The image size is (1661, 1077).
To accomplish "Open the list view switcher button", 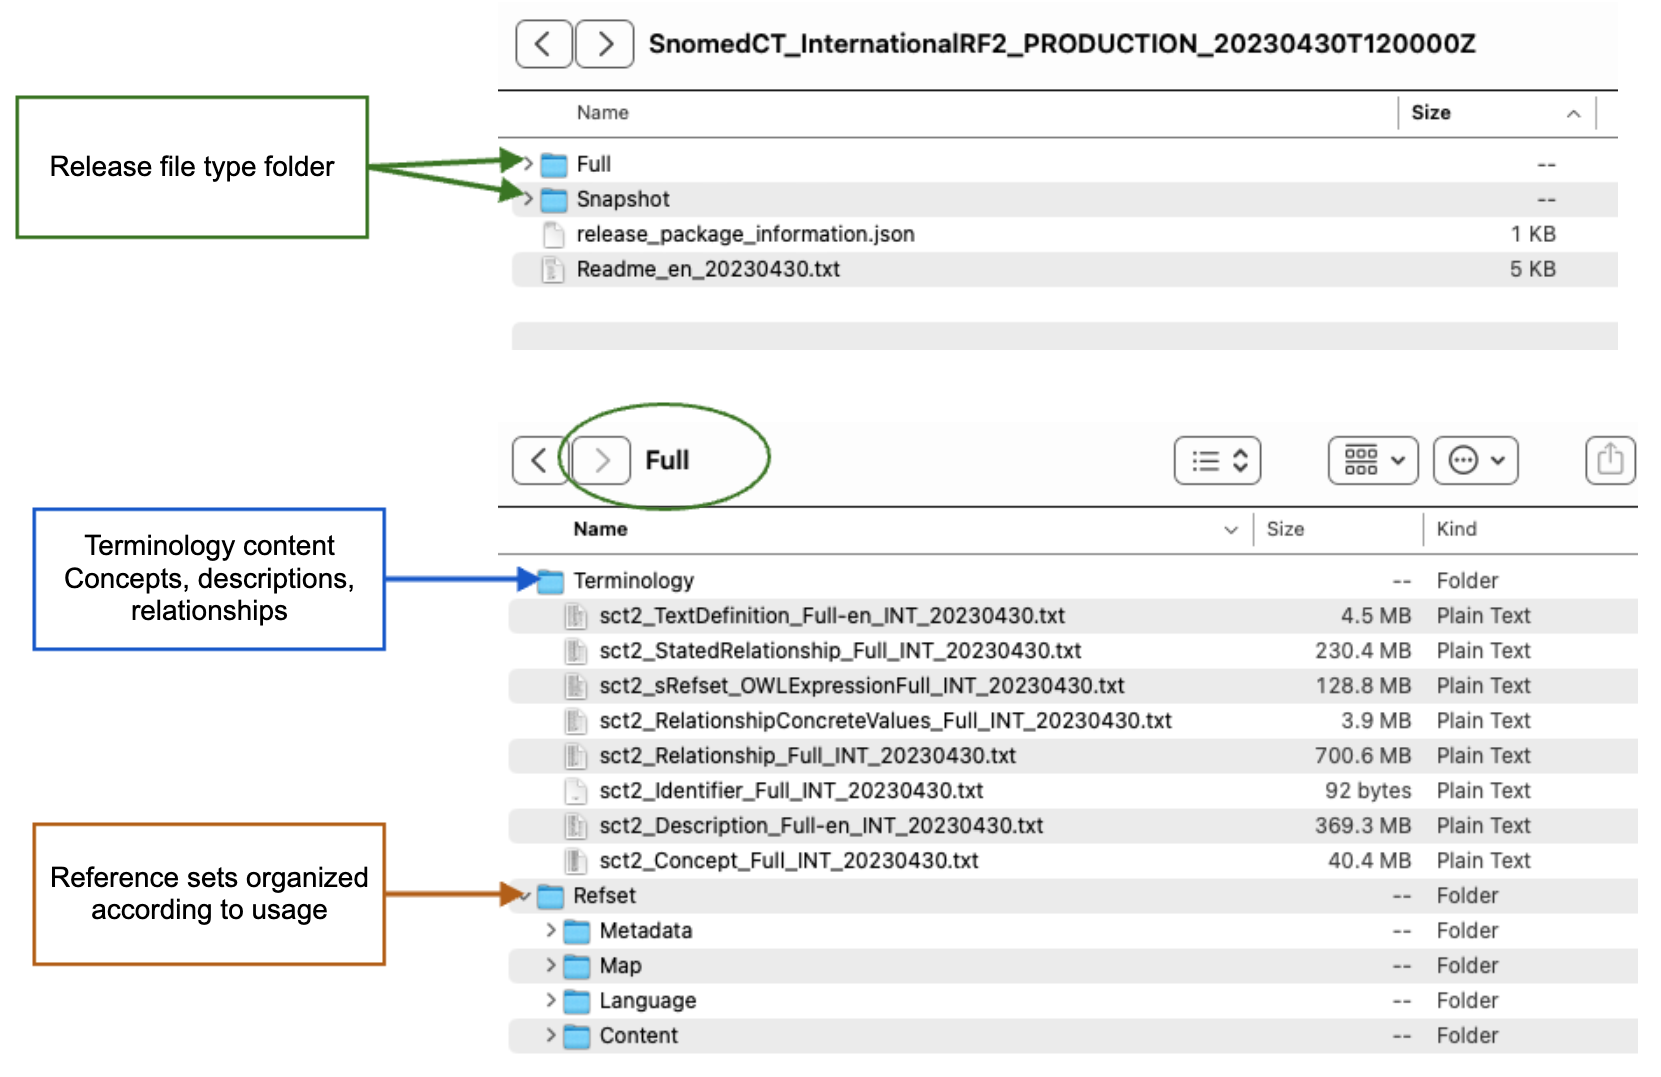I will 1217,461.
